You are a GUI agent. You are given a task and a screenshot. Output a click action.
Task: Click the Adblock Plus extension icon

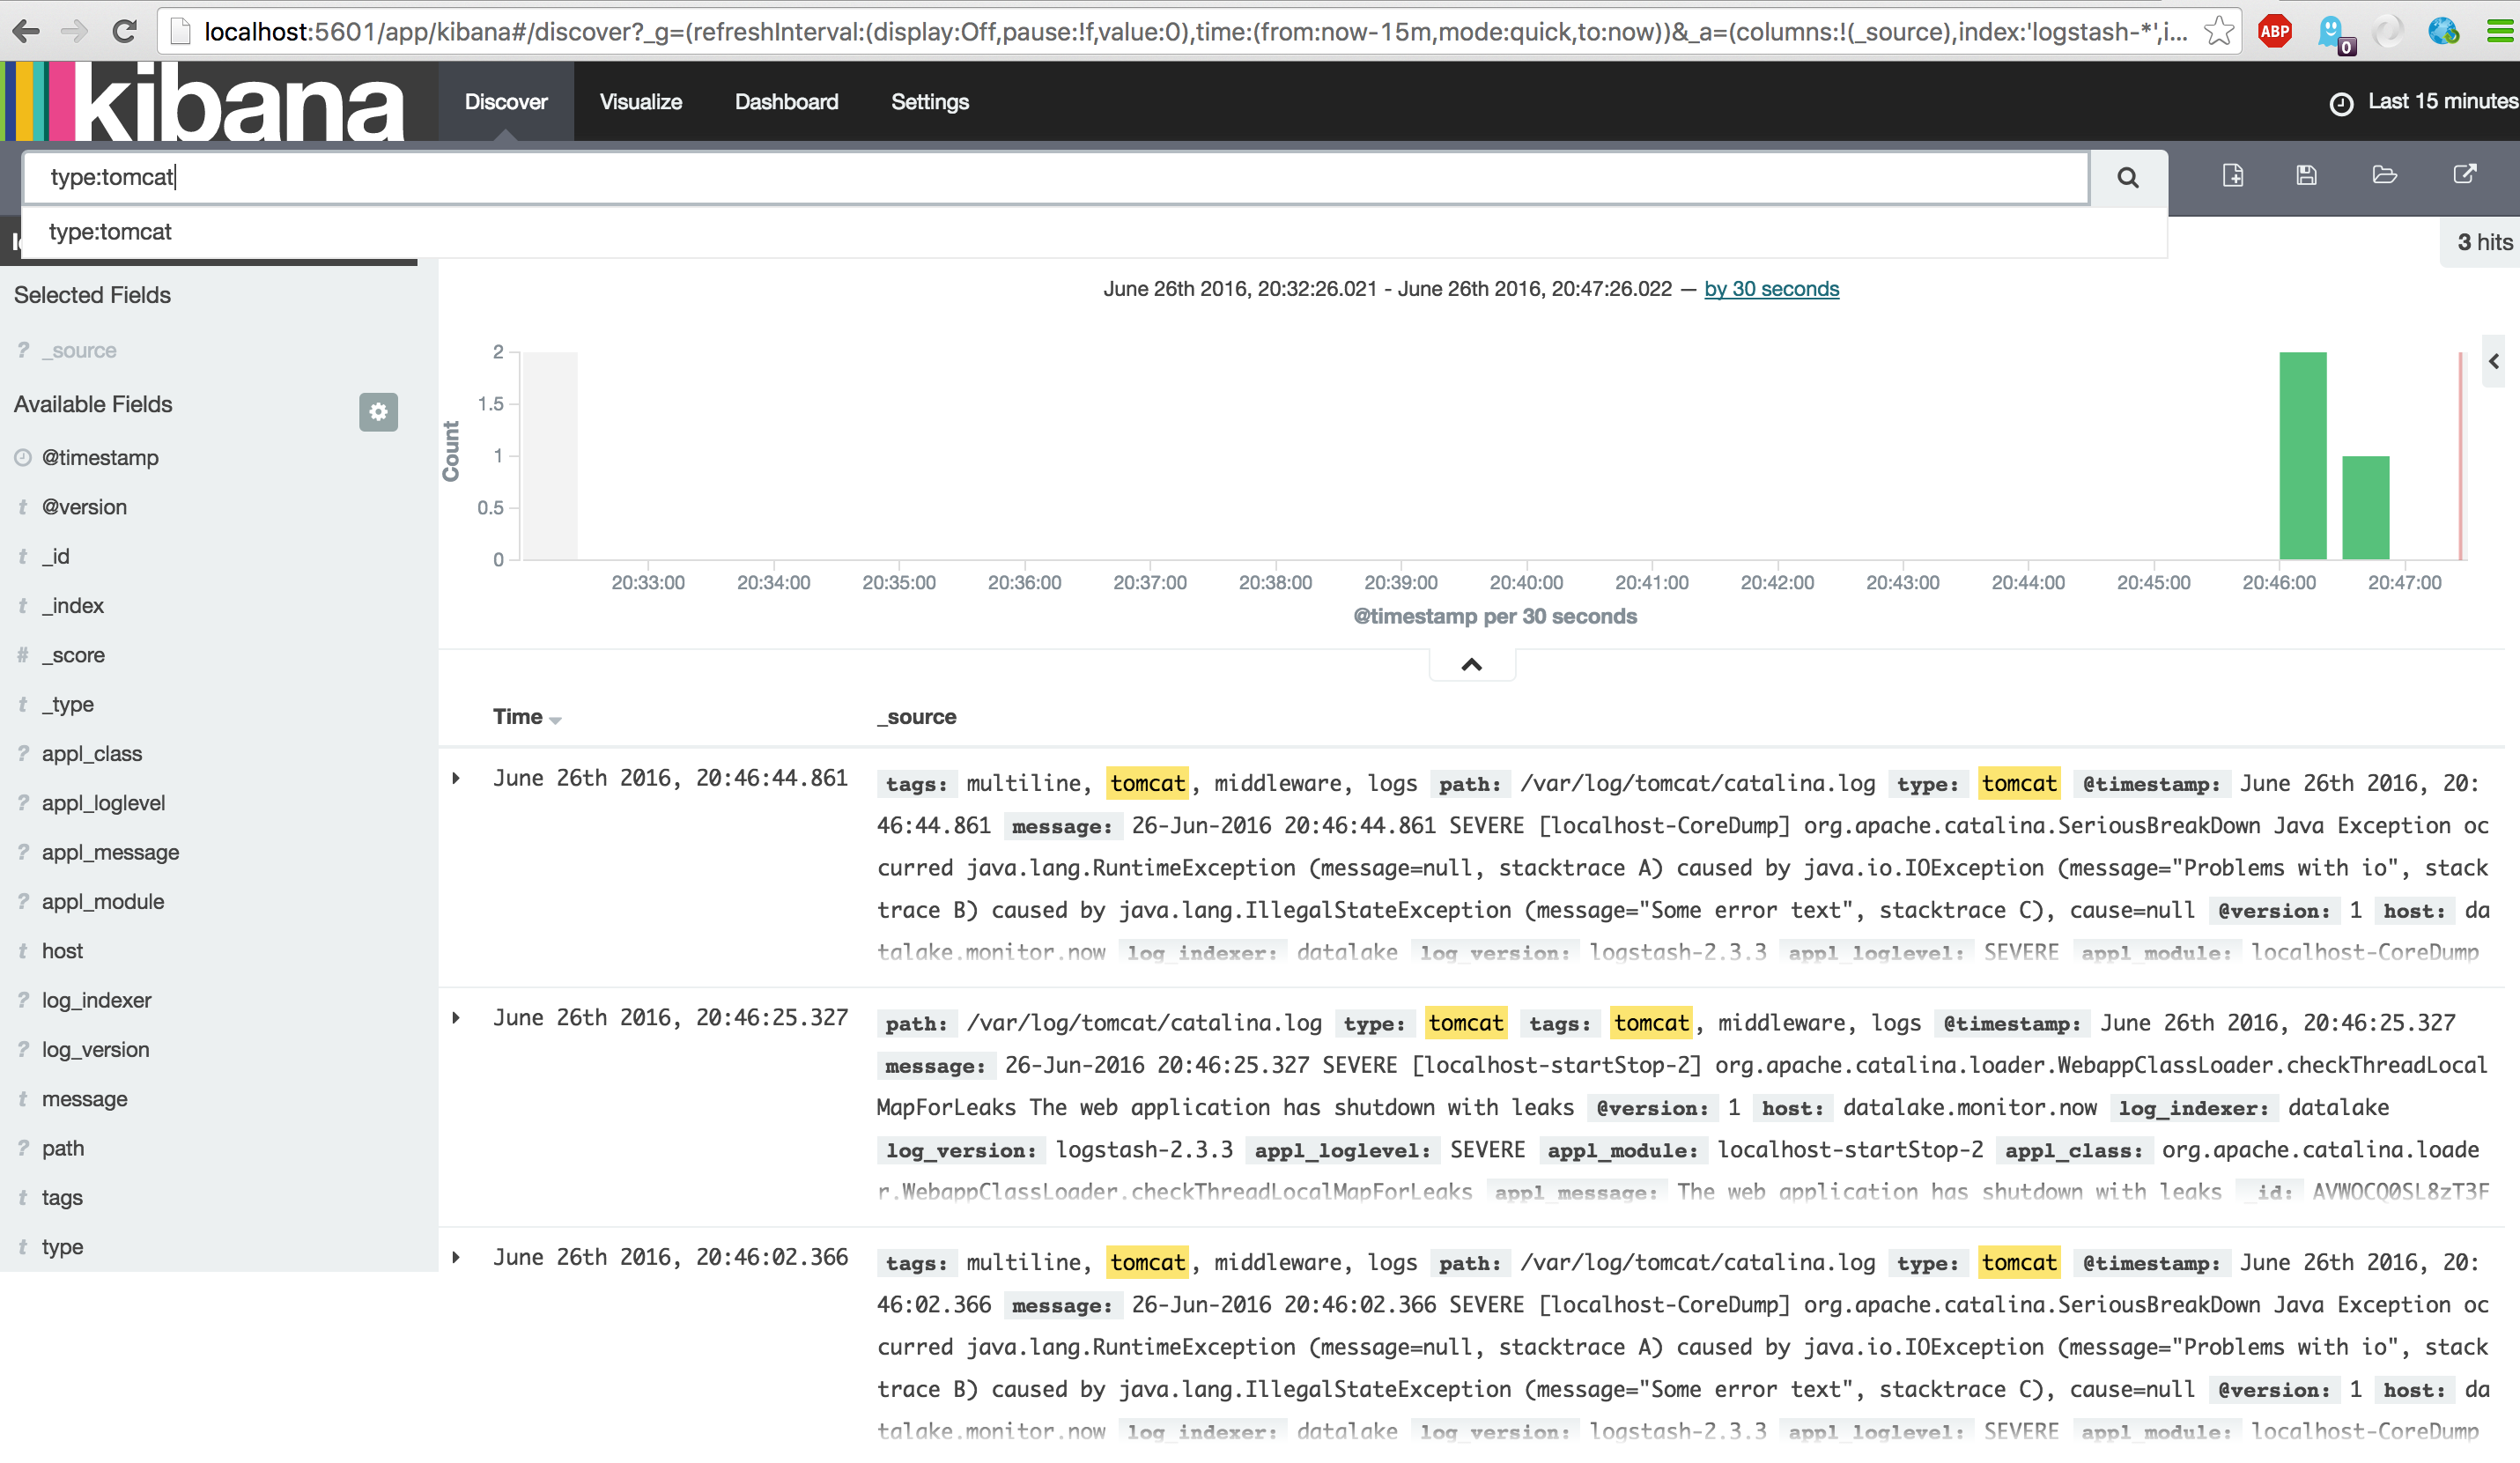click(x=2275, y=31)
